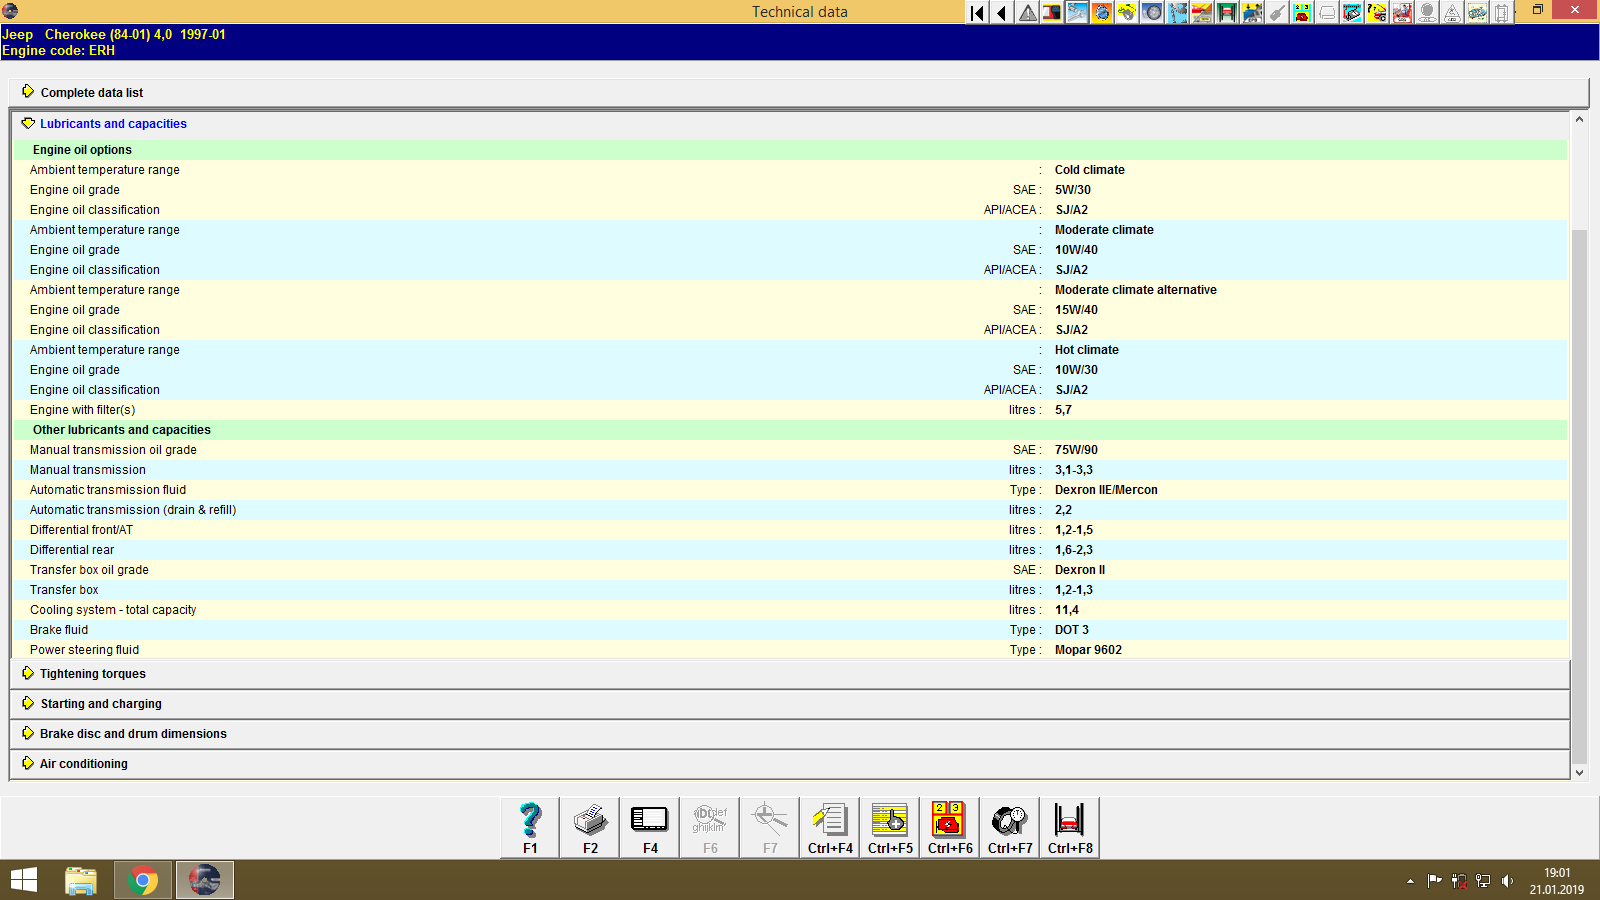
Task: Collapse the Lubricants and capacities section
Action: point(112,123)
